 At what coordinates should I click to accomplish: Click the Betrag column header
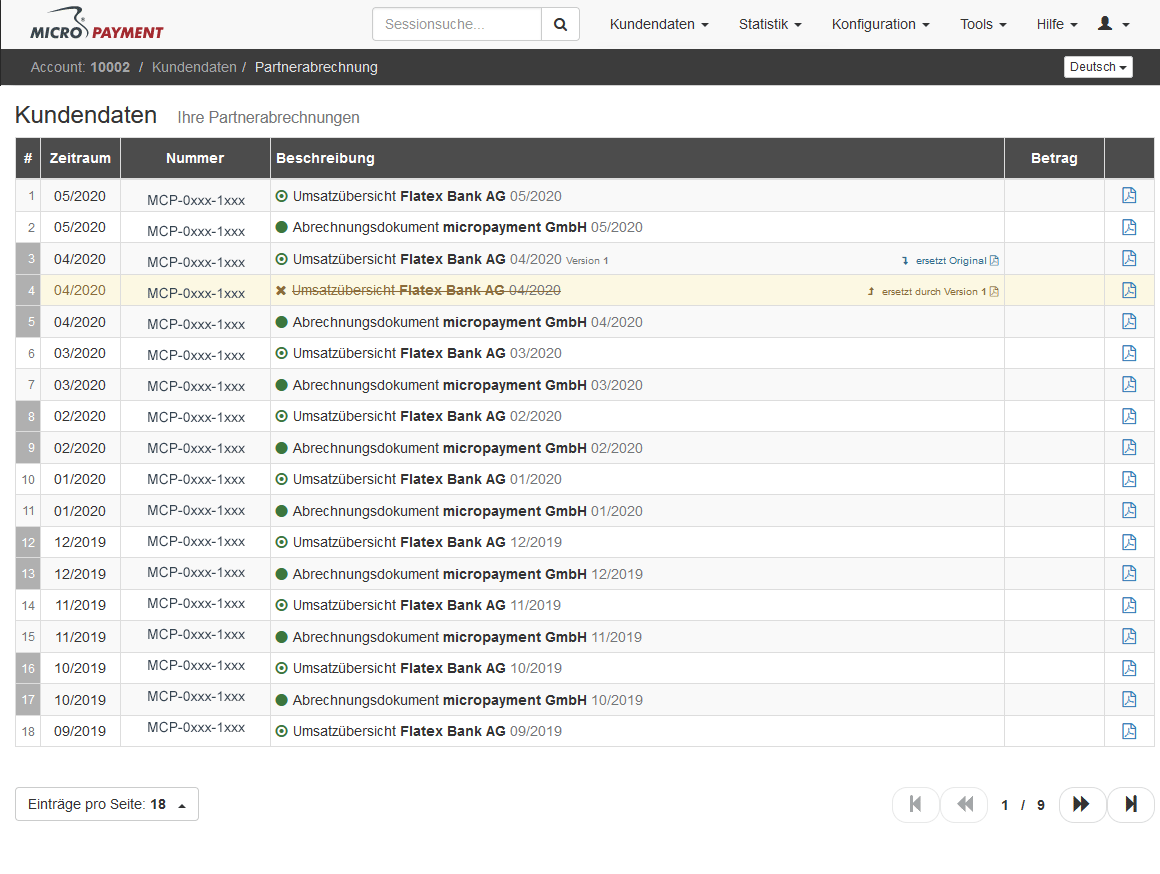(1053, 158)
